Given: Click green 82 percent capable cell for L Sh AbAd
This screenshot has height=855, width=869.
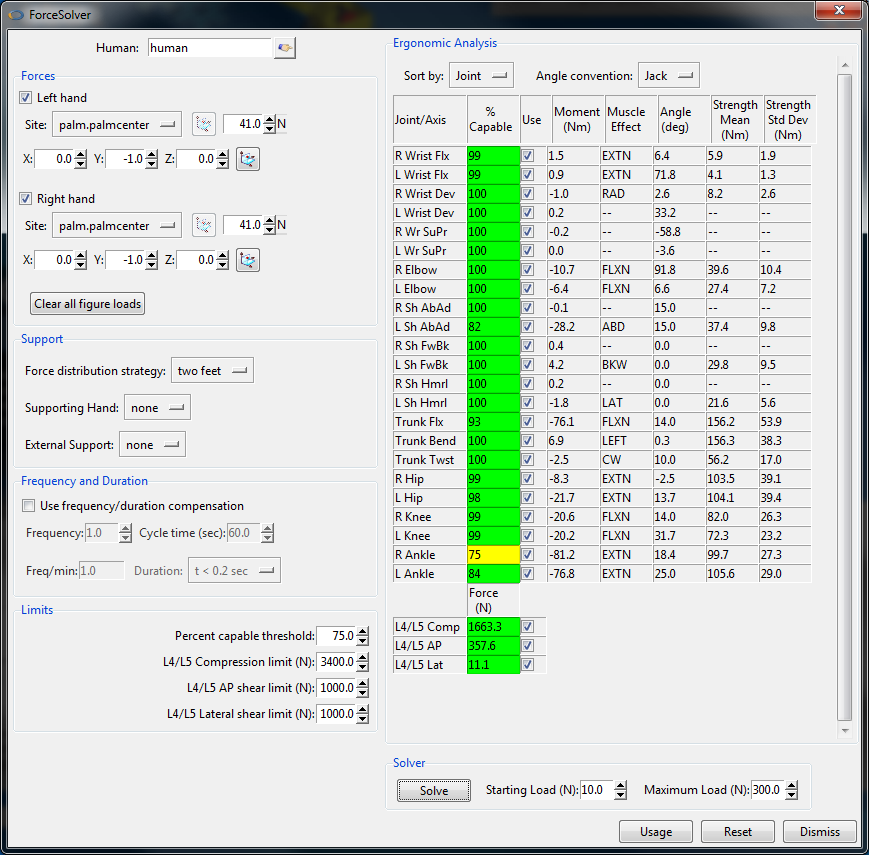Looking at the screenshot, I should pyautogui.click(x=493, y=327).
